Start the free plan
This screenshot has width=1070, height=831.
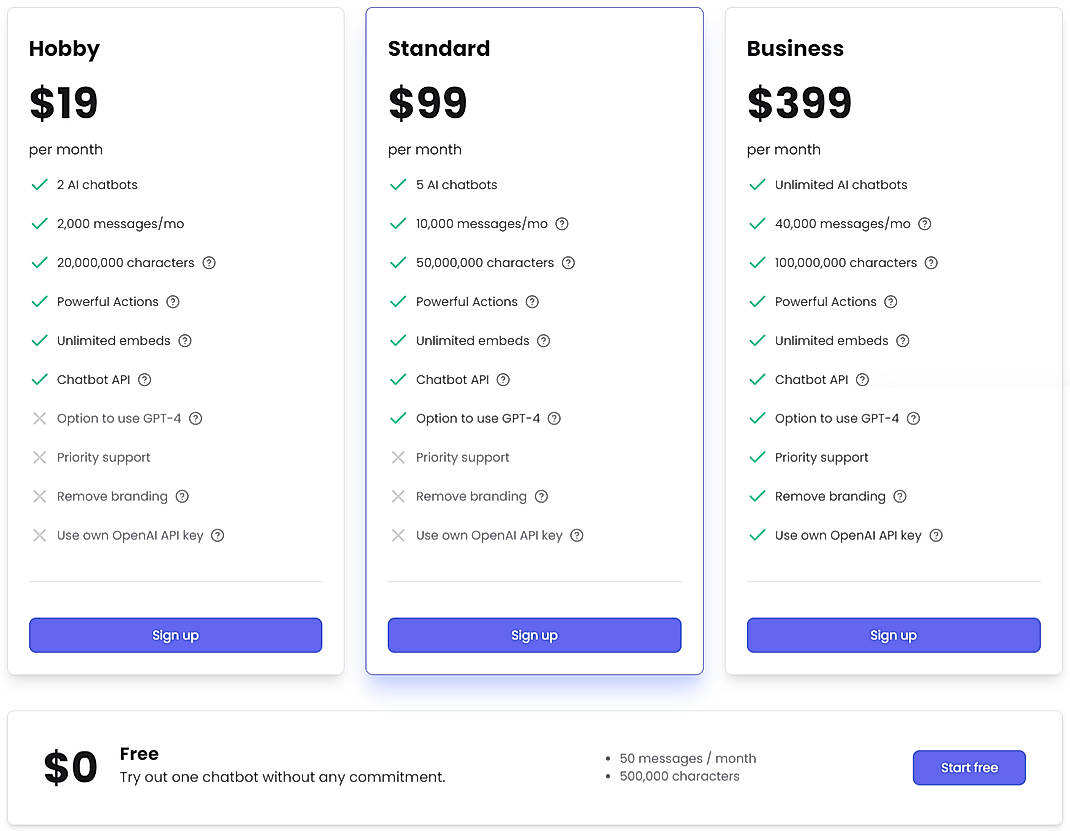click(969, 767)
